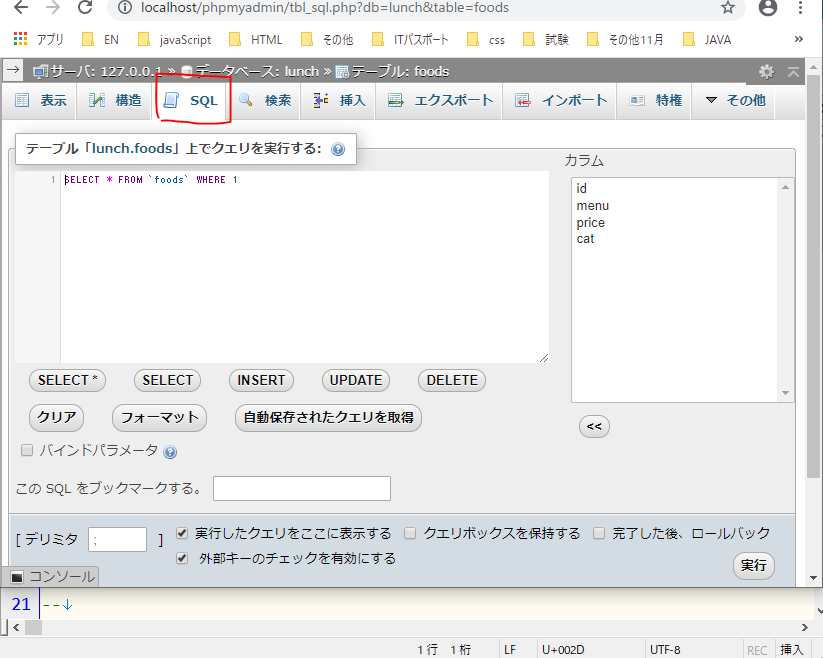This screenshot has width=823, height=658.
Task: Open the その他 bookmark folder
Action: [x=328, y=39]
